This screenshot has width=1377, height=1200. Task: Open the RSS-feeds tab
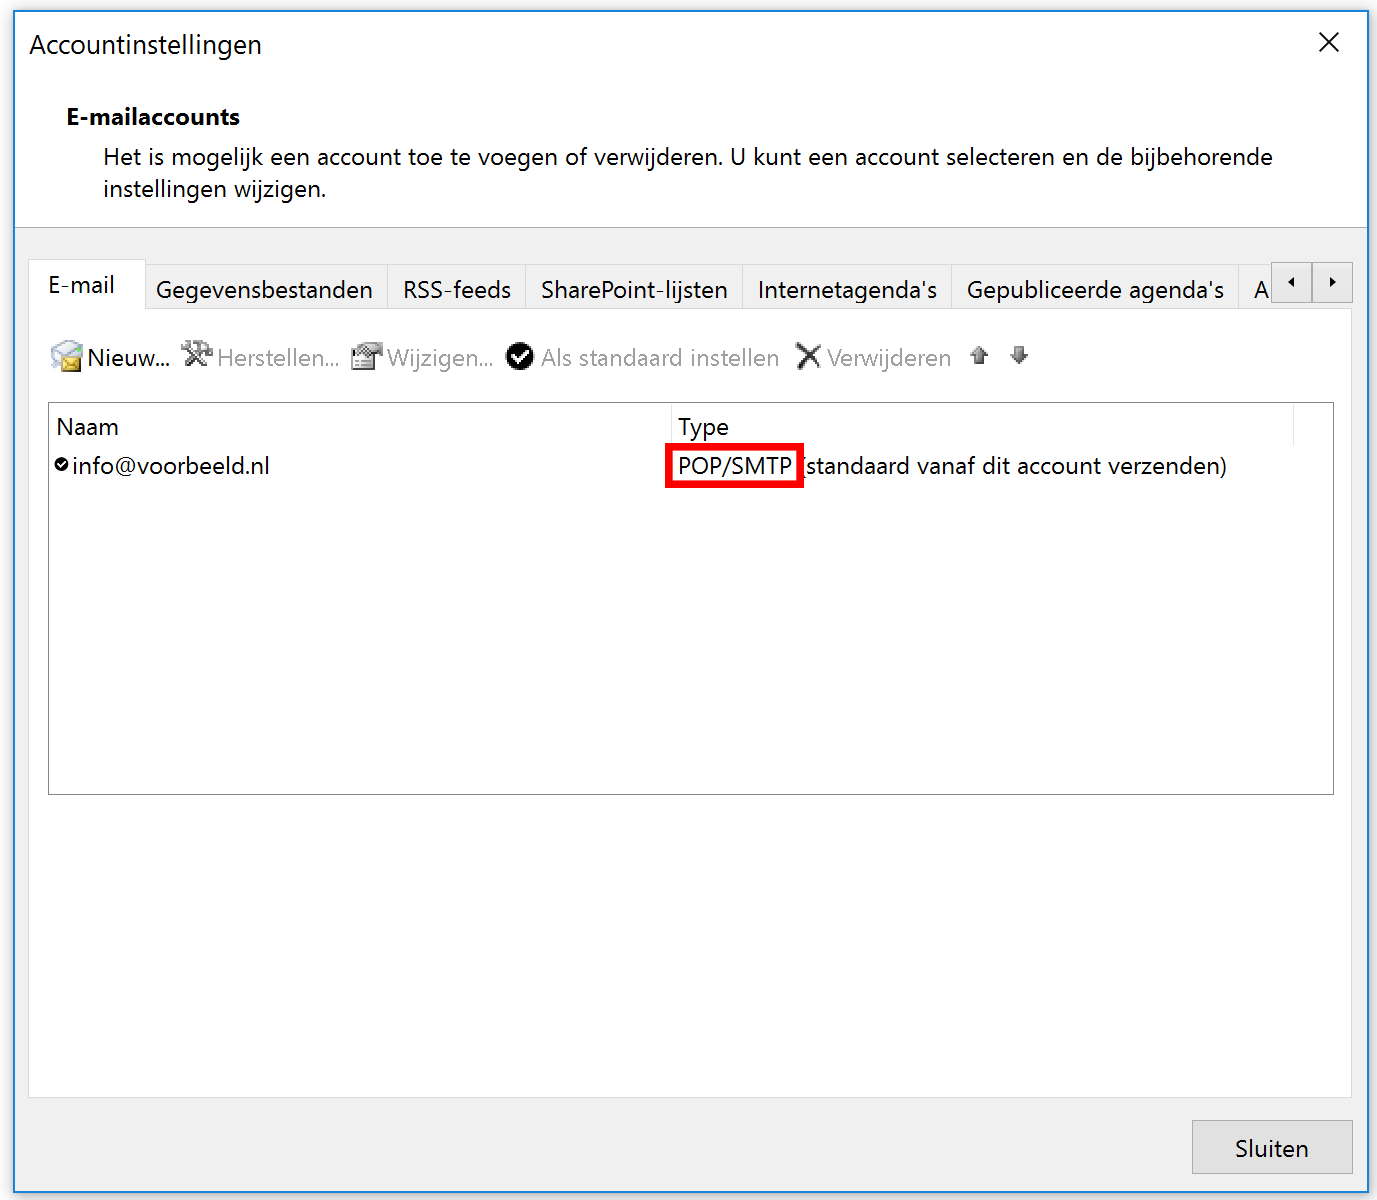pos(457,290)
